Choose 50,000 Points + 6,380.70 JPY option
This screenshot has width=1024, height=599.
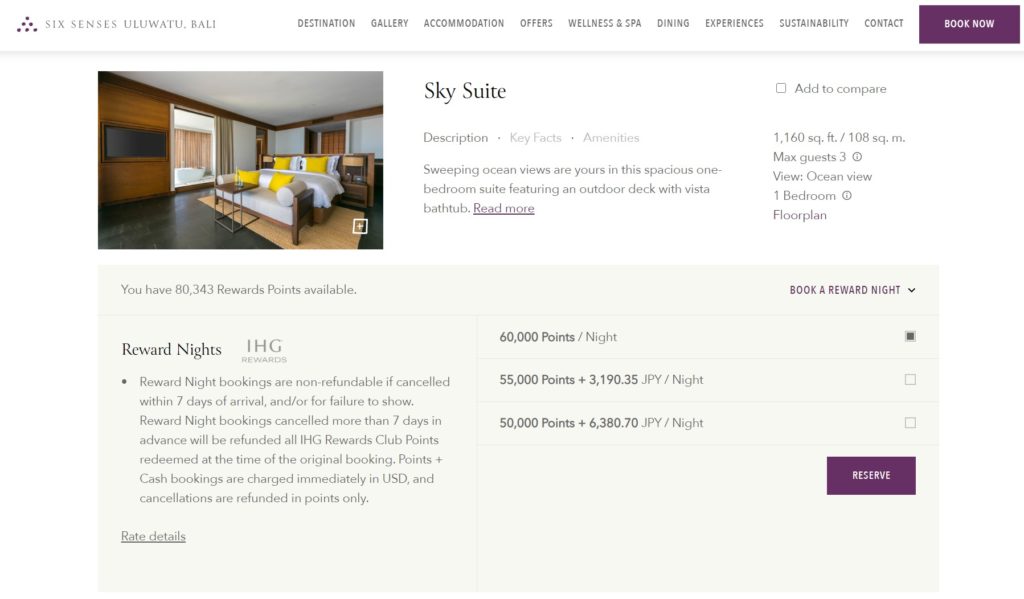click(x=910, y=423)
